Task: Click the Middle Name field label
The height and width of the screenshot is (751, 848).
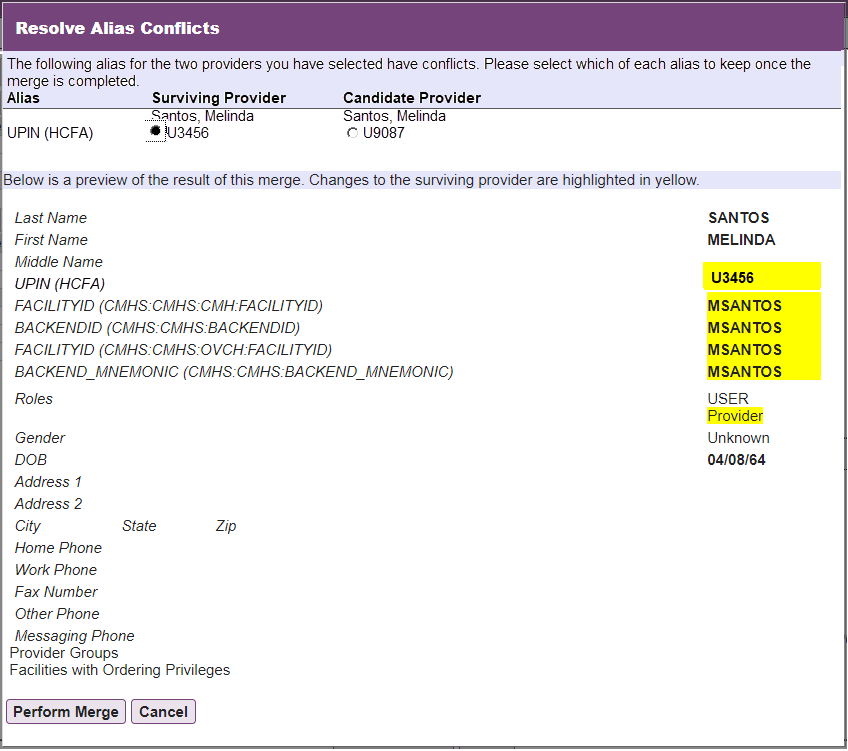Action: coord(58,262)
